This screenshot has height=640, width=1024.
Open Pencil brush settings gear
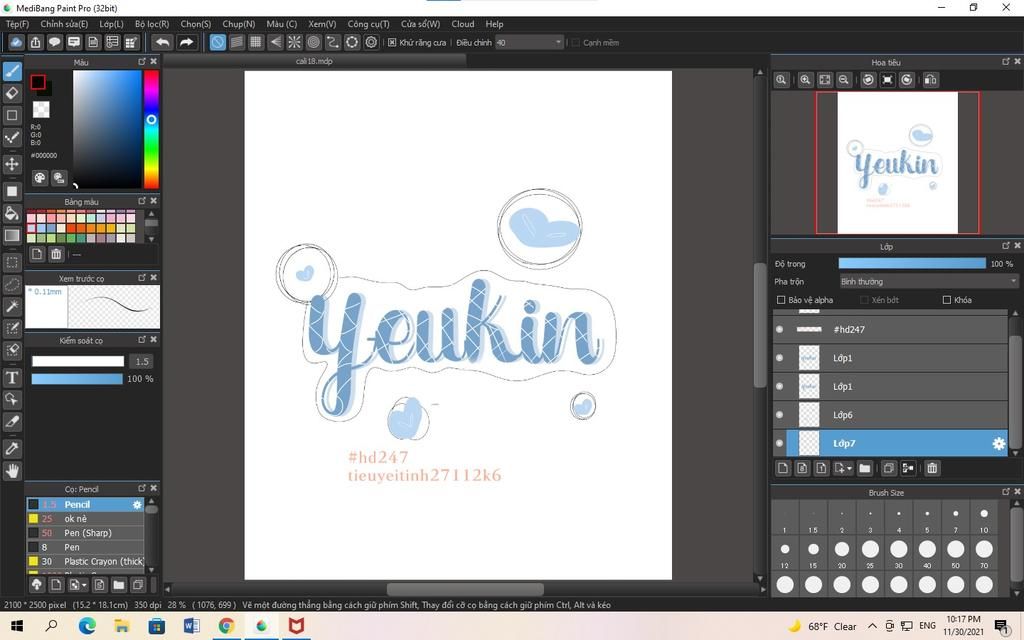[x=137, y=505]
